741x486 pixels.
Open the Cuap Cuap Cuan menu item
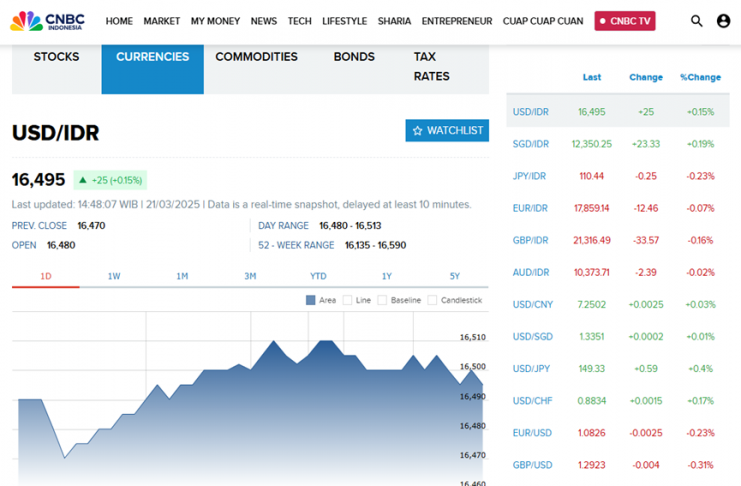pos(543,21)
